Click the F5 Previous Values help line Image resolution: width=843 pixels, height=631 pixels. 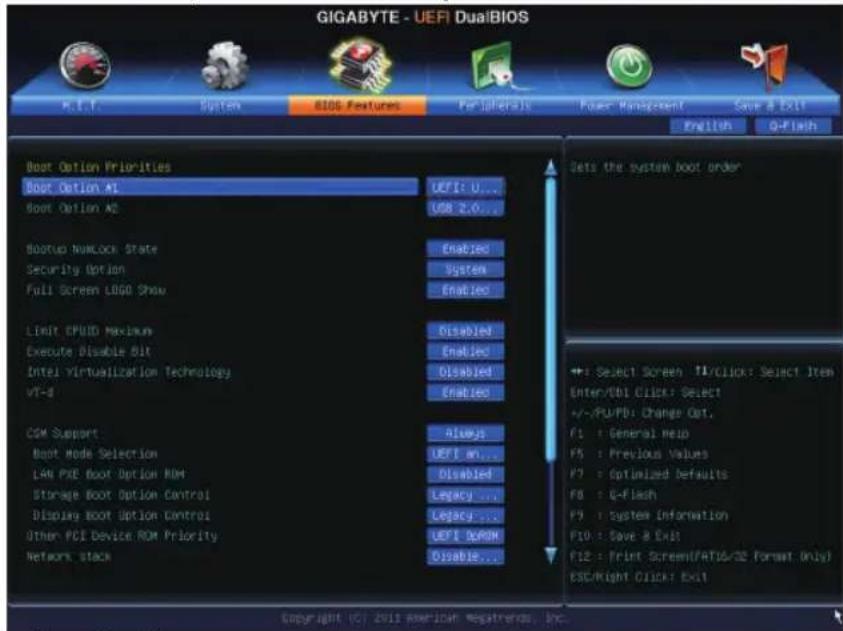(x=639, y=454)
